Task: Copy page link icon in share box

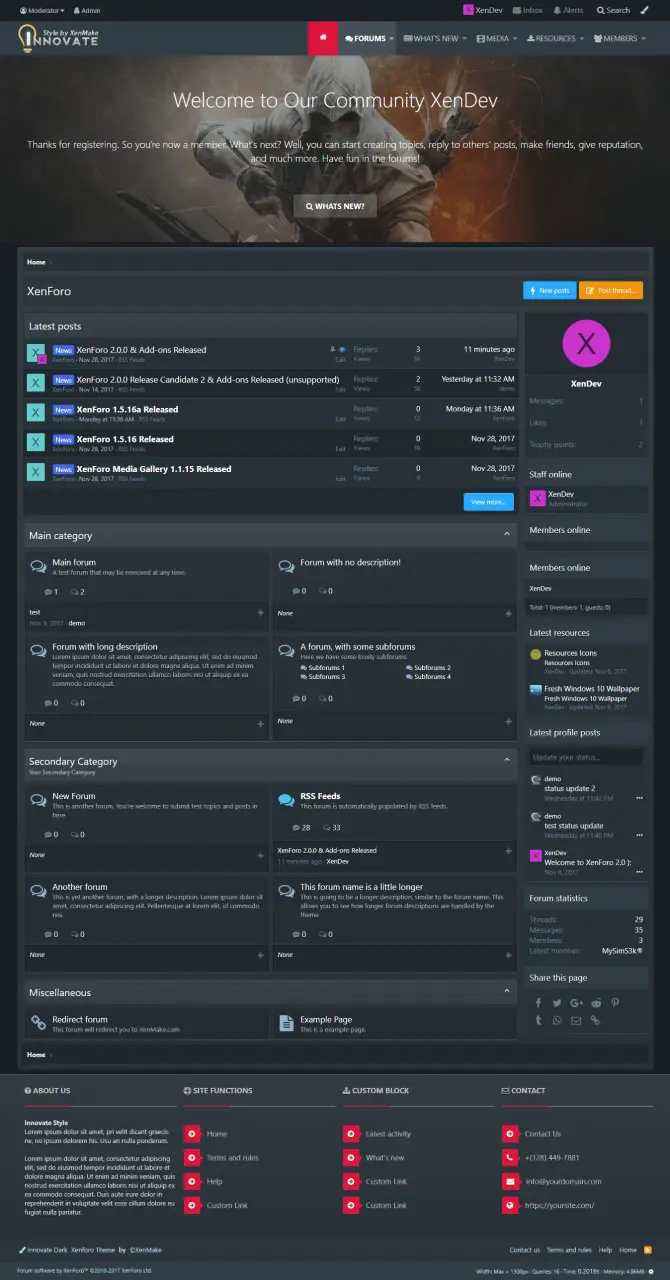Action: 596,1021
